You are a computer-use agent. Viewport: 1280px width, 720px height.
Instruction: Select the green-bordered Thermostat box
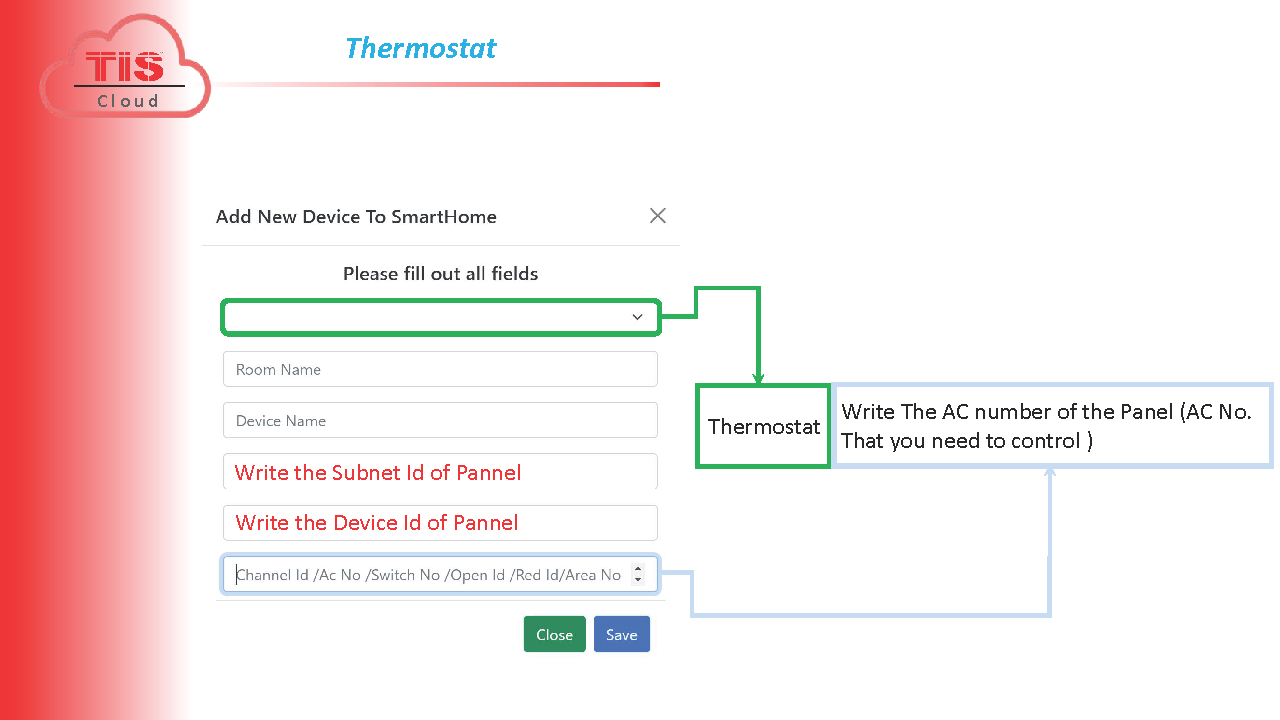[x=764, y=426]
